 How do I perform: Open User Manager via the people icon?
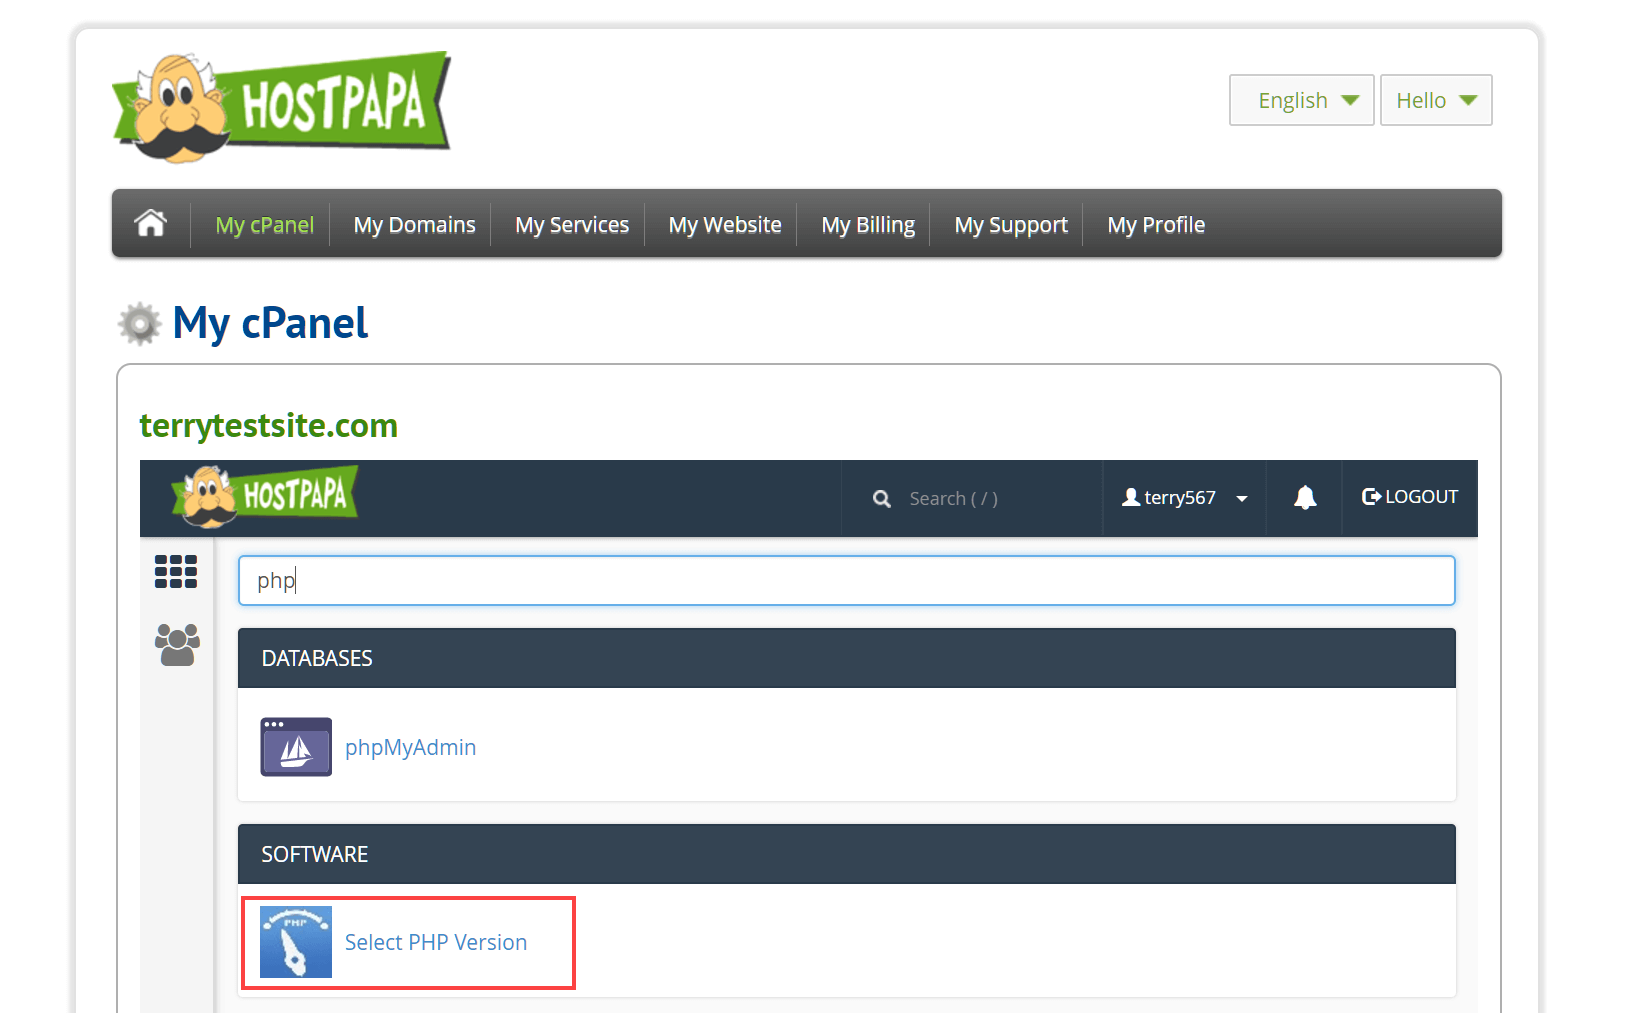click(177, 645)
